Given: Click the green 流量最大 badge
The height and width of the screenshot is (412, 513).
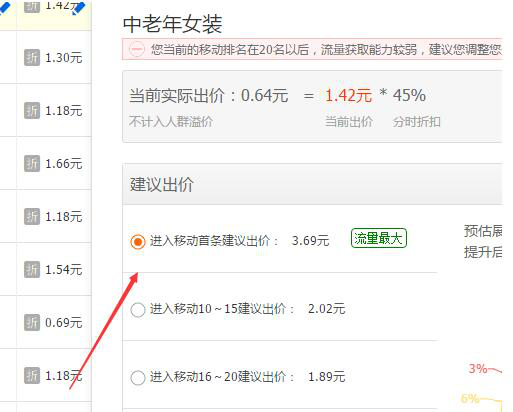Looking at the screenshot, I should point(379,238).
